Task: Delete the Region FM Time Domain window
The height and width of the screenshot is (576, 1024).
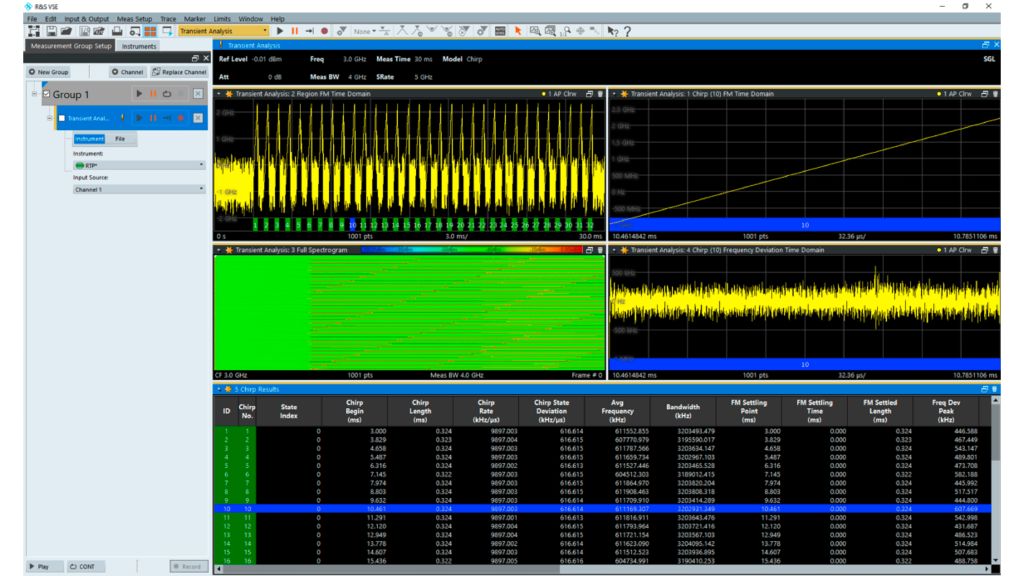Action: tap(600, 94)
